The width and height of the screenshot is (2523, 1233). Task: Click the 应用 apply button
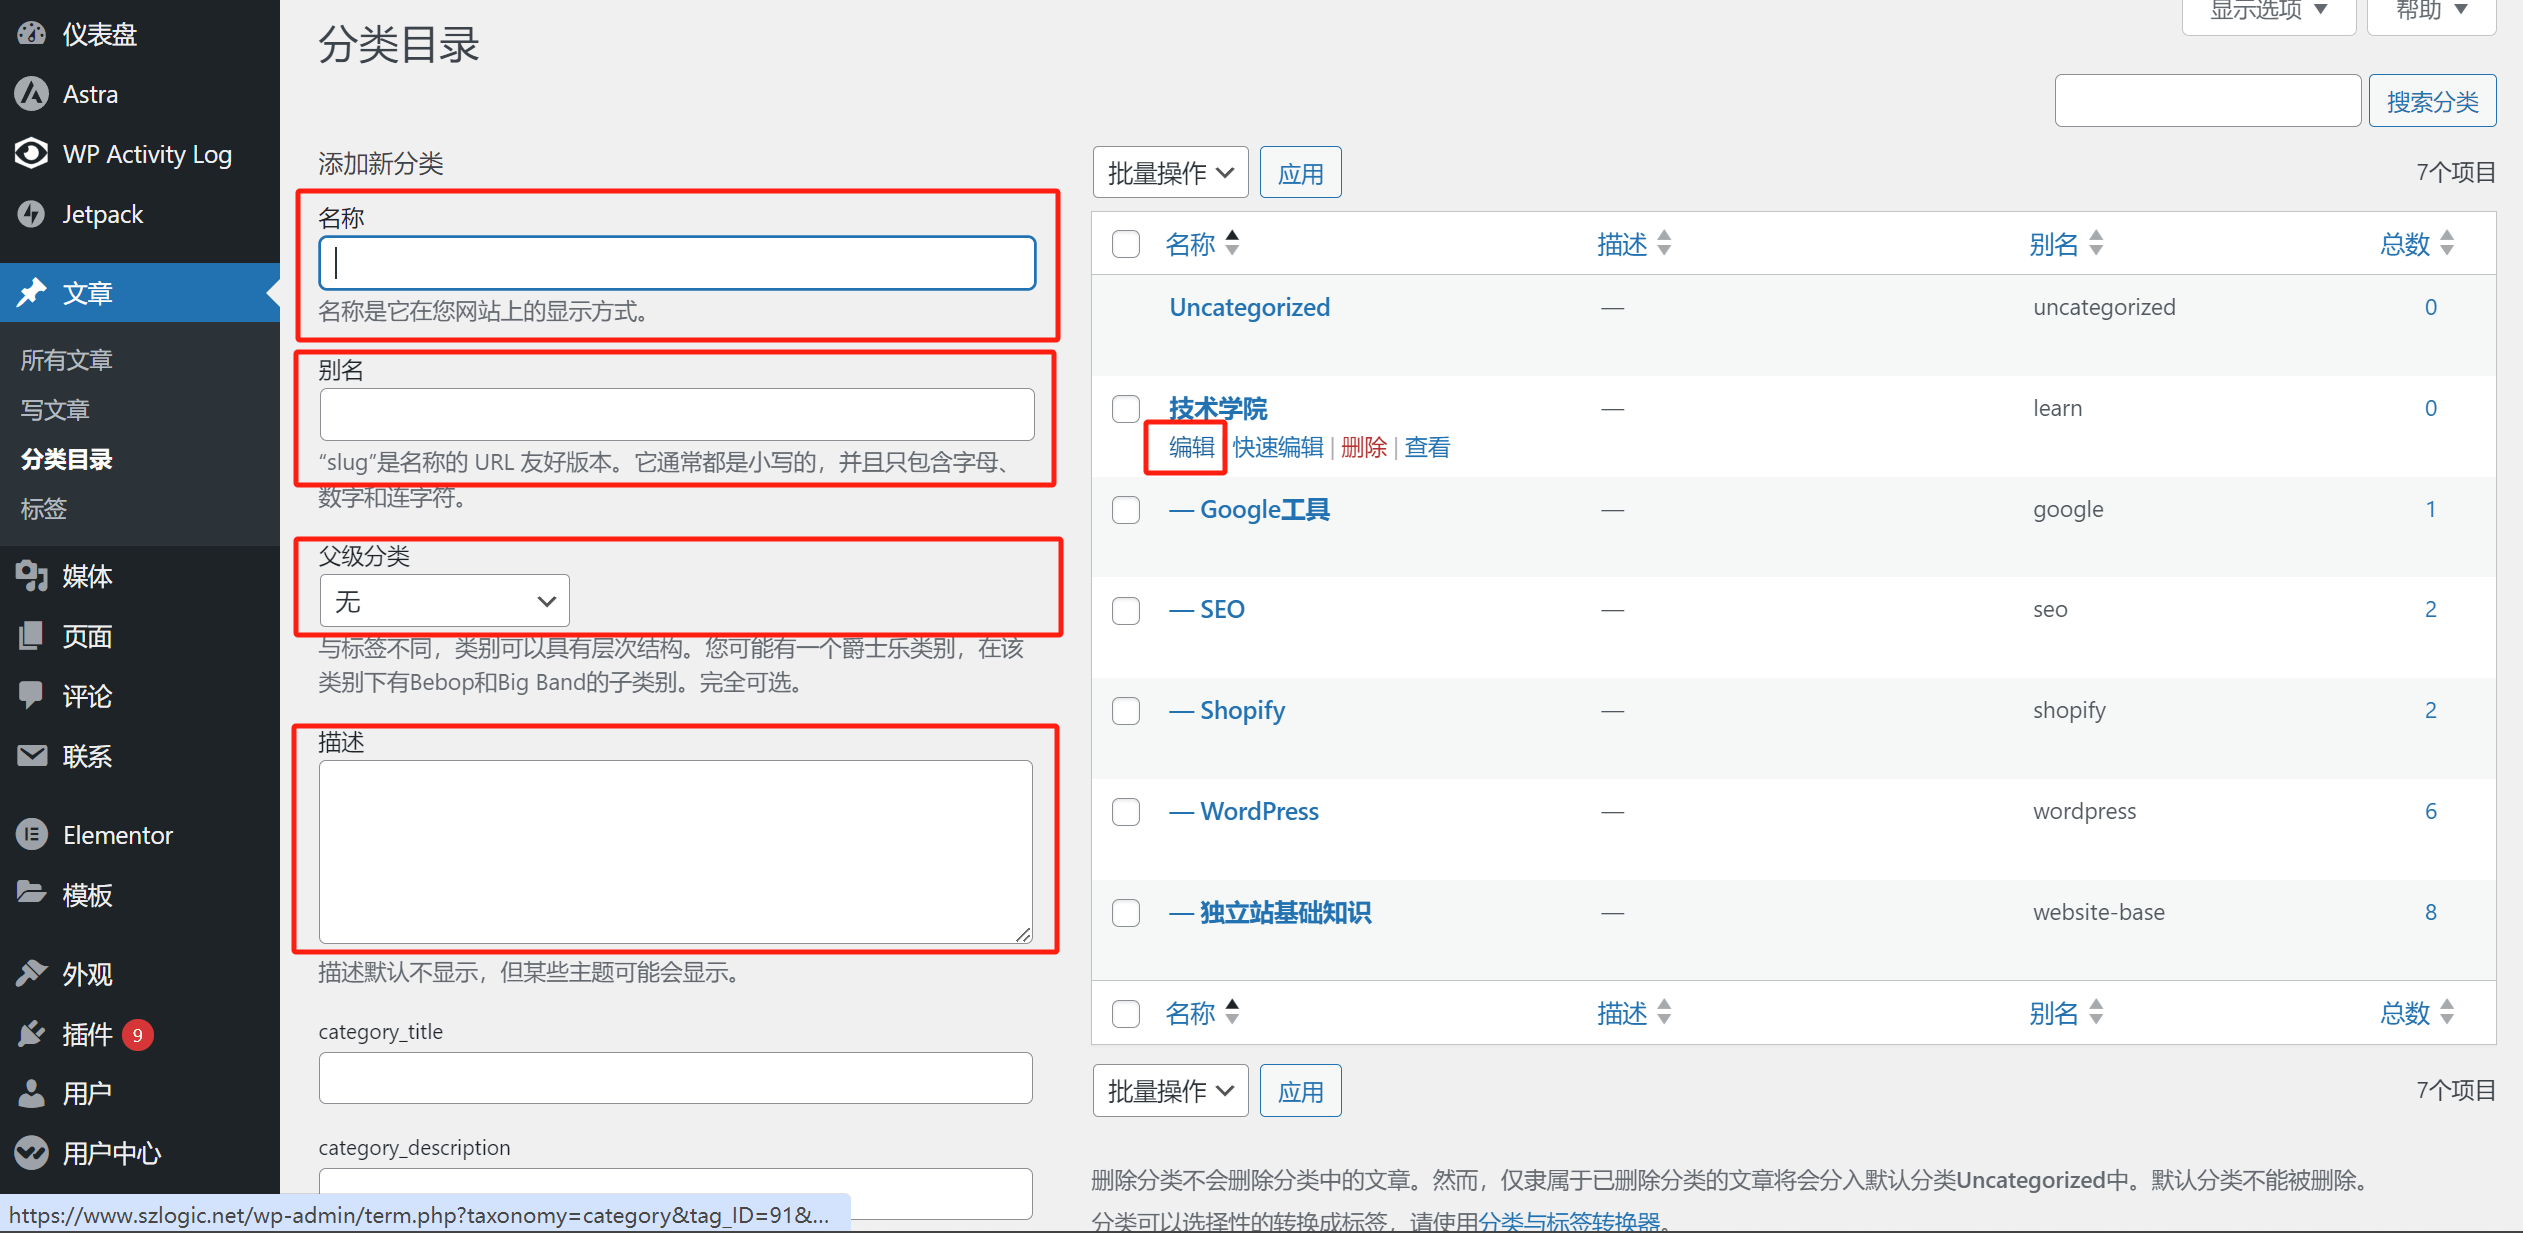1300,171
